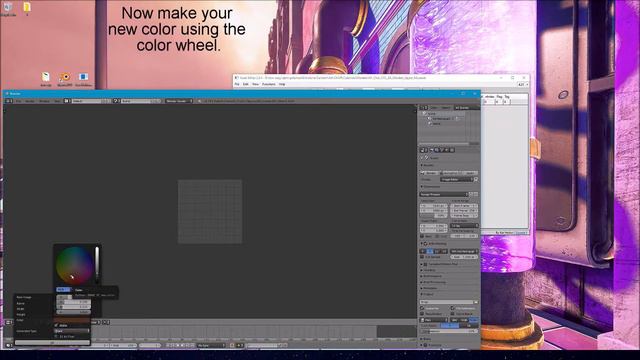Open the yellow folder desktop icon
Image resolution: width=640 pixels, height=360 pixels.
(x=27, y=7)
